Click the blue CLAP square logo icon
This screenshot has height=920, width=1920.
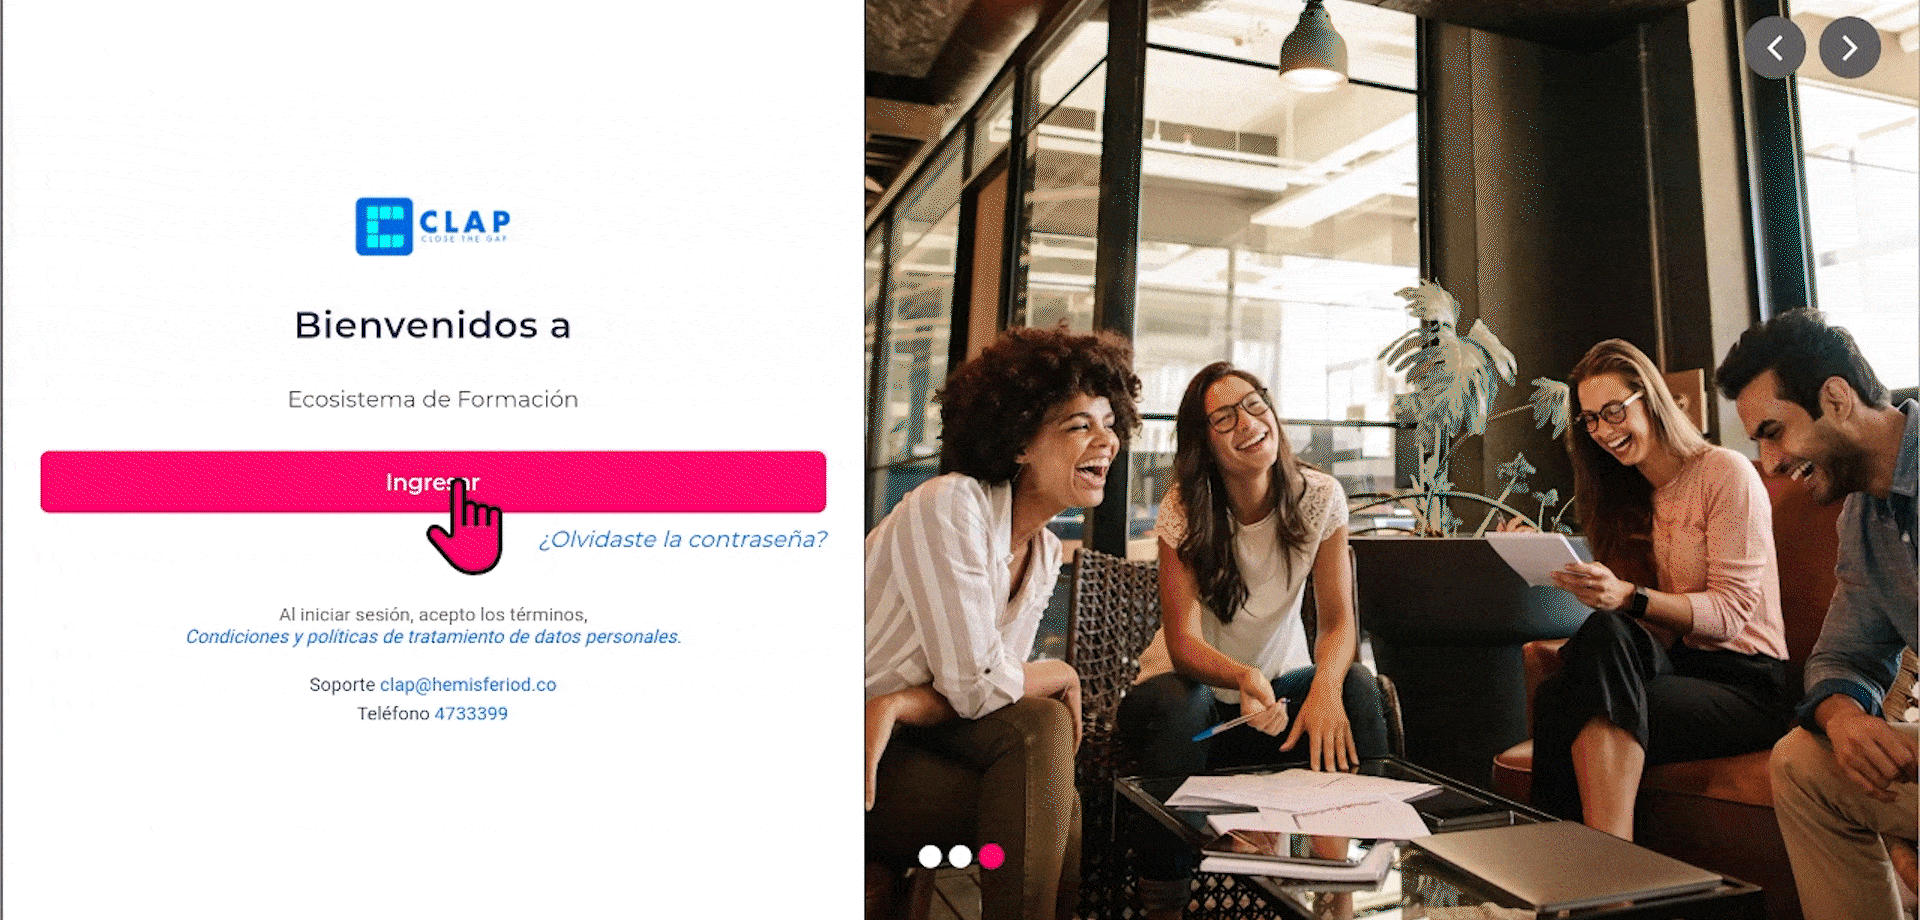coord(384,226)
